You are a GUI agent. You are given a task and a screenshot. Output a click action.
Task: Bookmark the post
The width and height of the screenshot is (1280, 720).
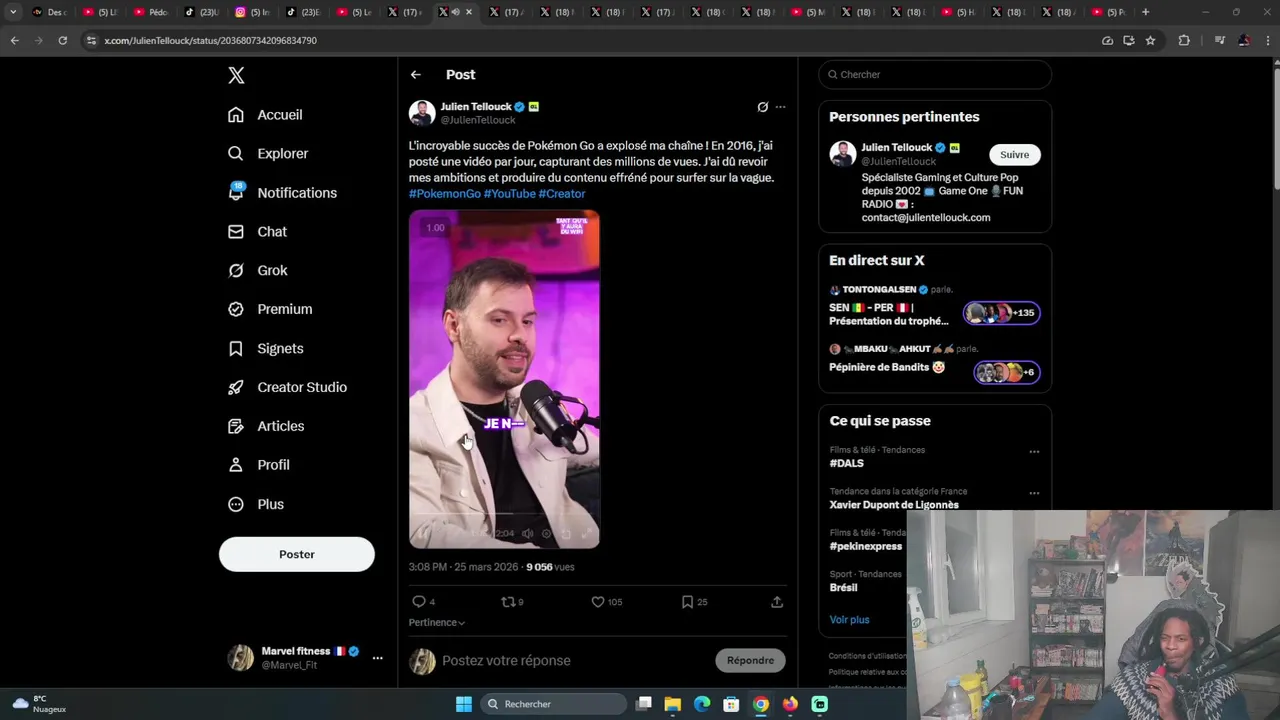click(x=687, y=602)
